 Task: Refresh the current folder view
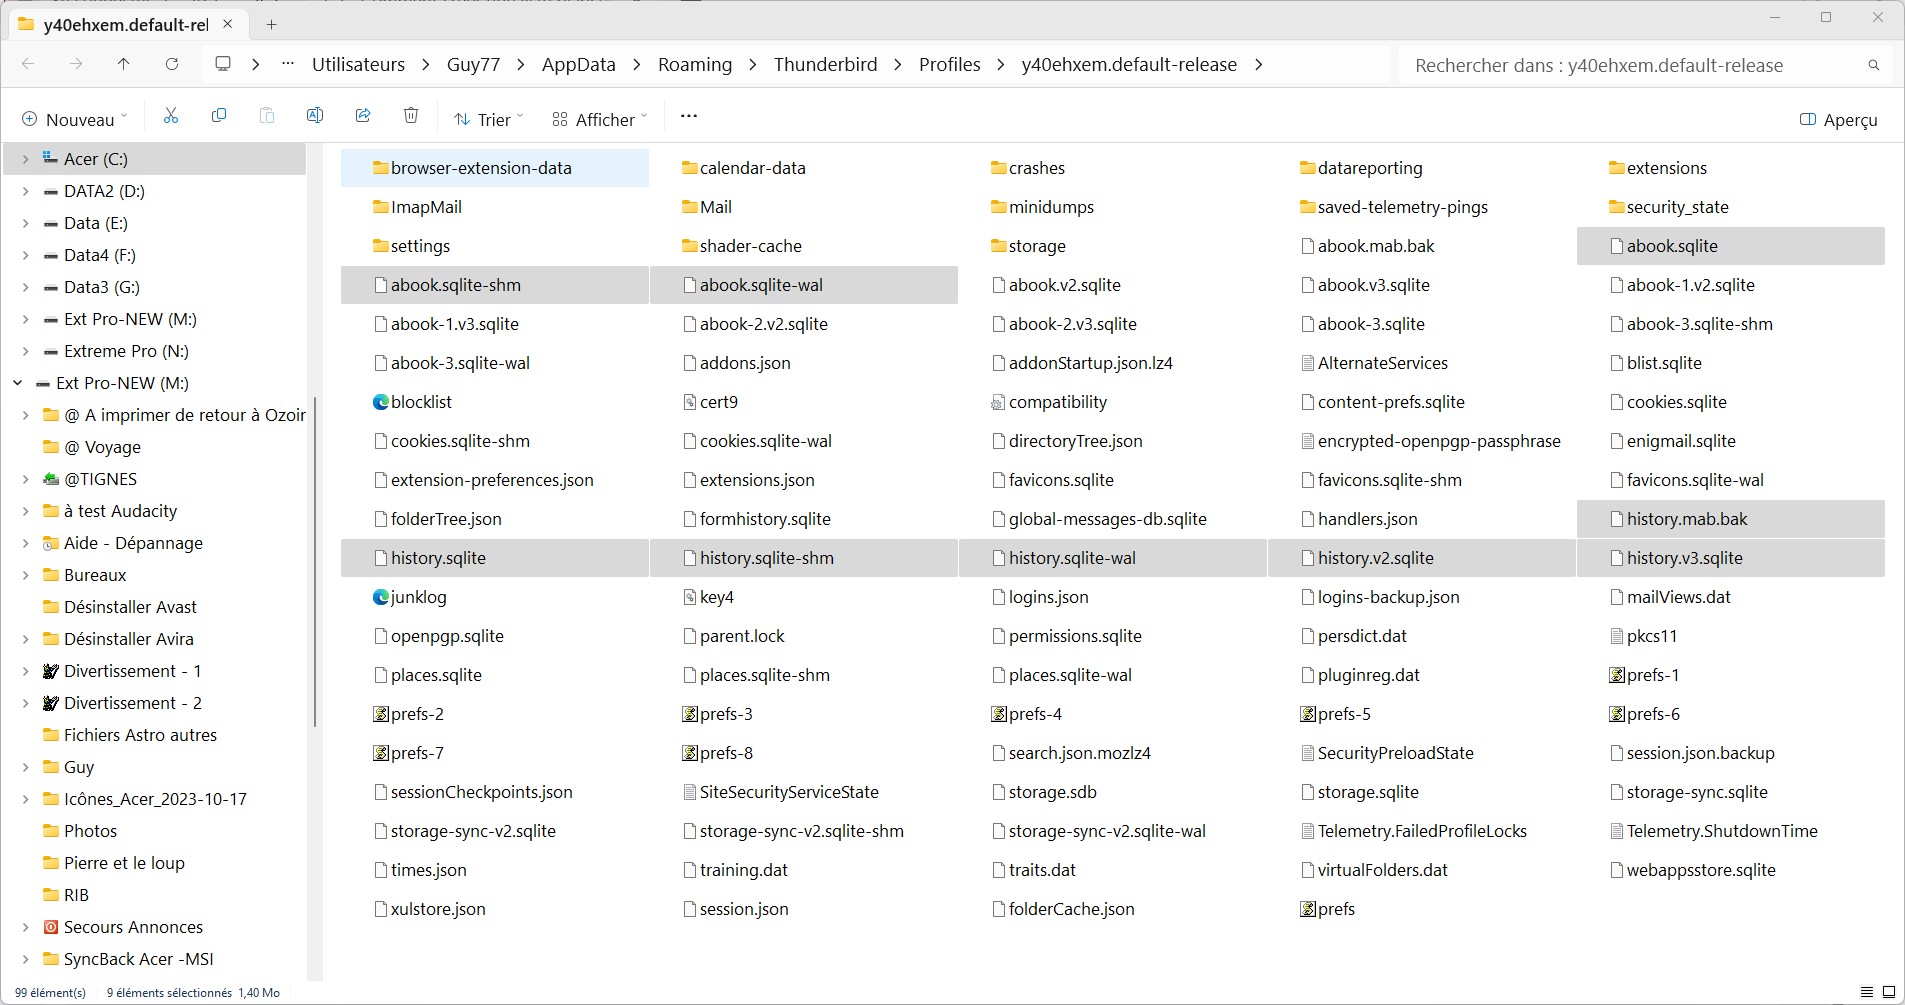[172, 64]
